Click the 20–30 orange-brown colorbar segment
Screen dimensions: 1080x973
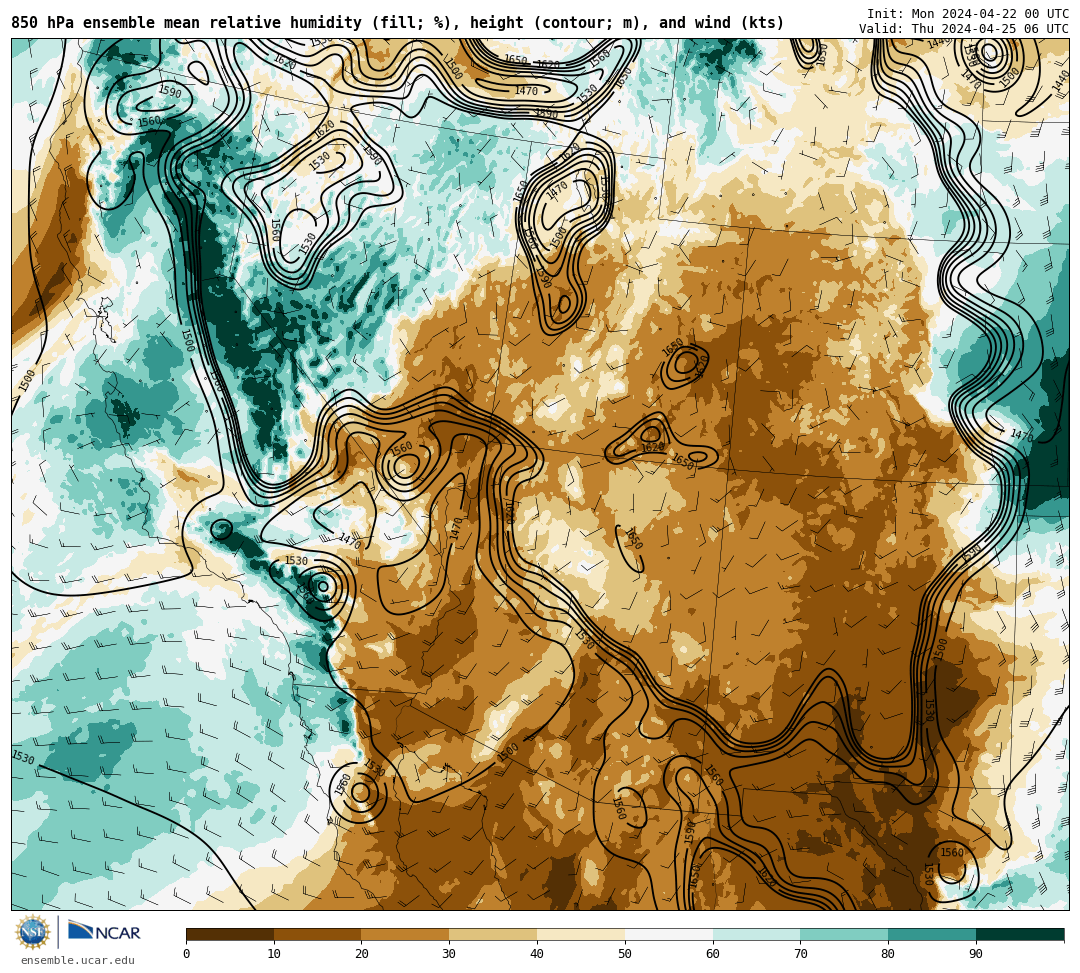coord(406,934)
